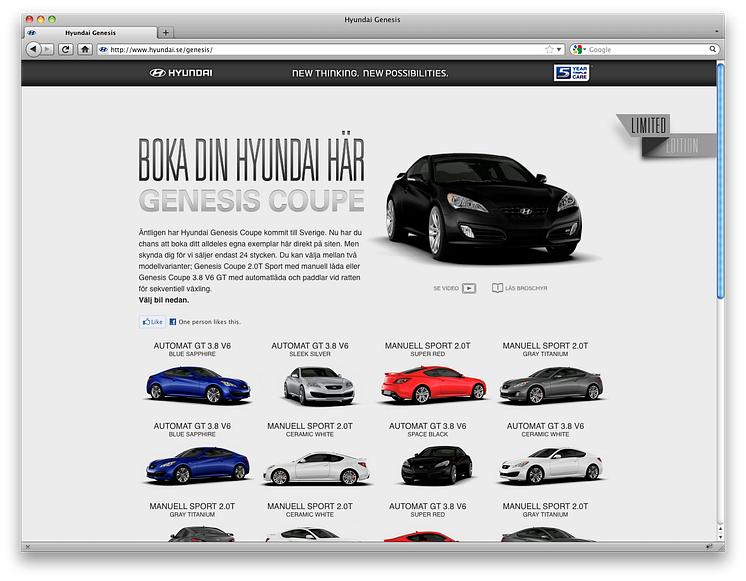Open the home page icon

pyautogui.click(x=85, y=49)
